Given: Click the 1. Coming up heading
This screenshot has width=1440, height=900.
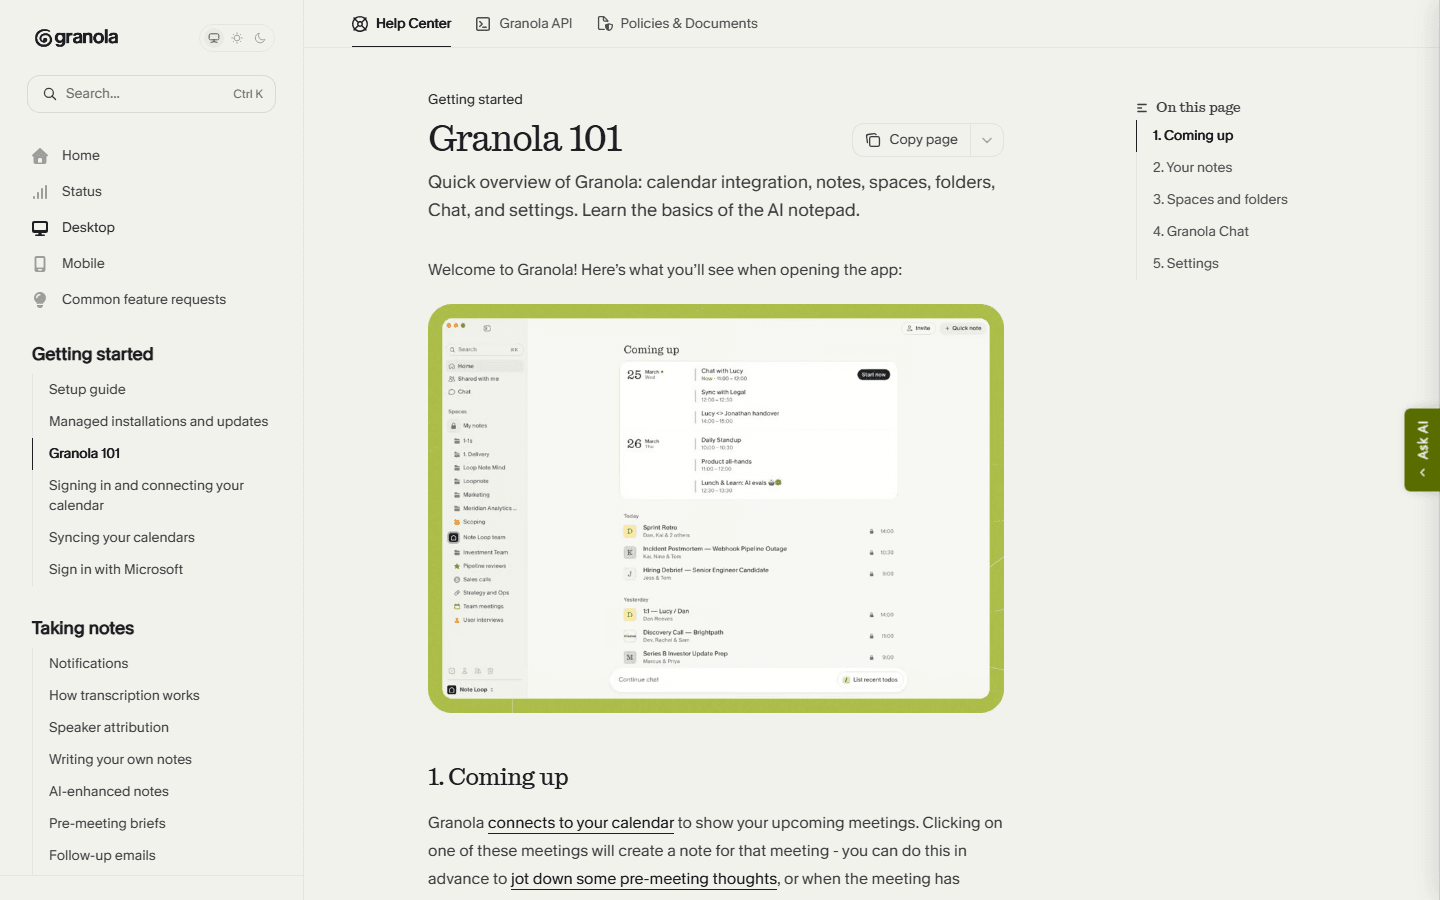Looking at the screenshot, I should coord(498,777).
